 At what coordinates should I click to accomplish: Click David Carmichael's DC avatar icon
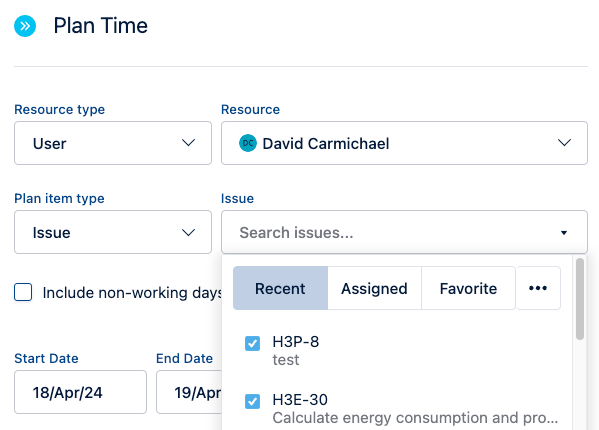(248, 143)
